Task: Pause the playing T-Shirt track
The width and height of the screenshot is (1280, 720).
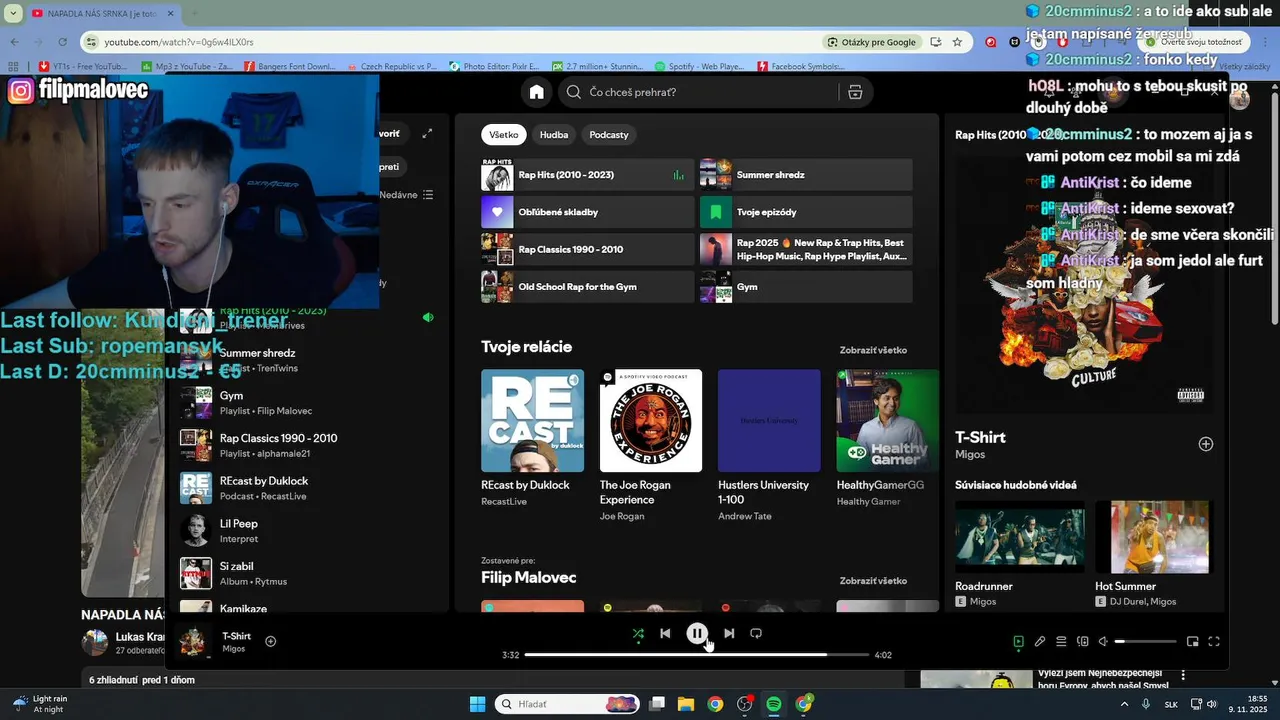Action: (697, 633)
